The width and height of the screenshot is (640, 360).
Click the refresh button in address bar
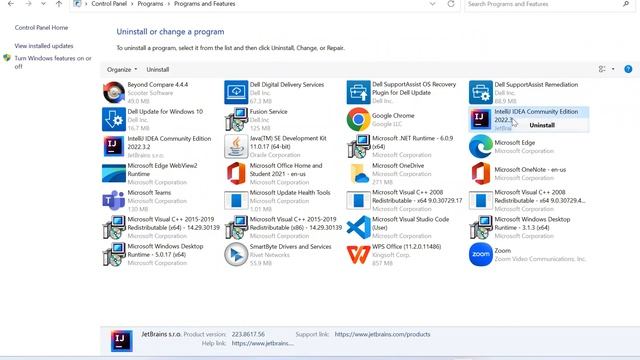(x=451, y=4)
